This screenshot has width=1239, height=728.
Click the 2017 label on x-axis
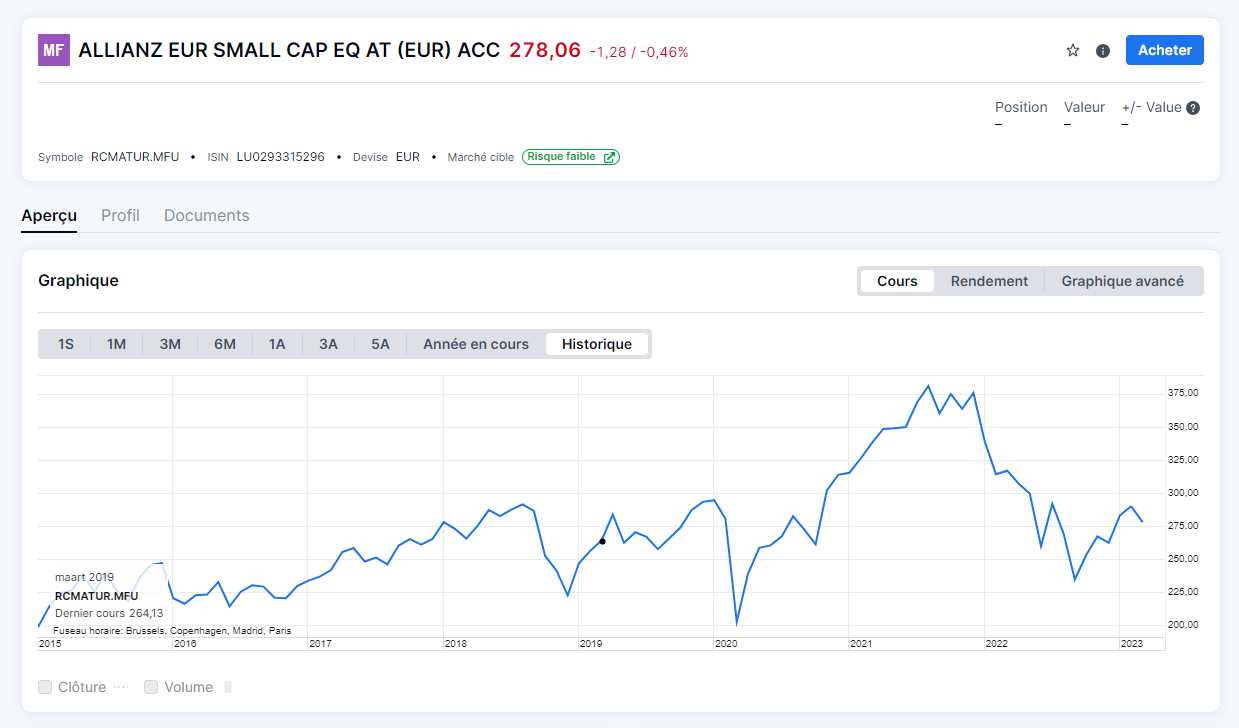coord(320,644)
